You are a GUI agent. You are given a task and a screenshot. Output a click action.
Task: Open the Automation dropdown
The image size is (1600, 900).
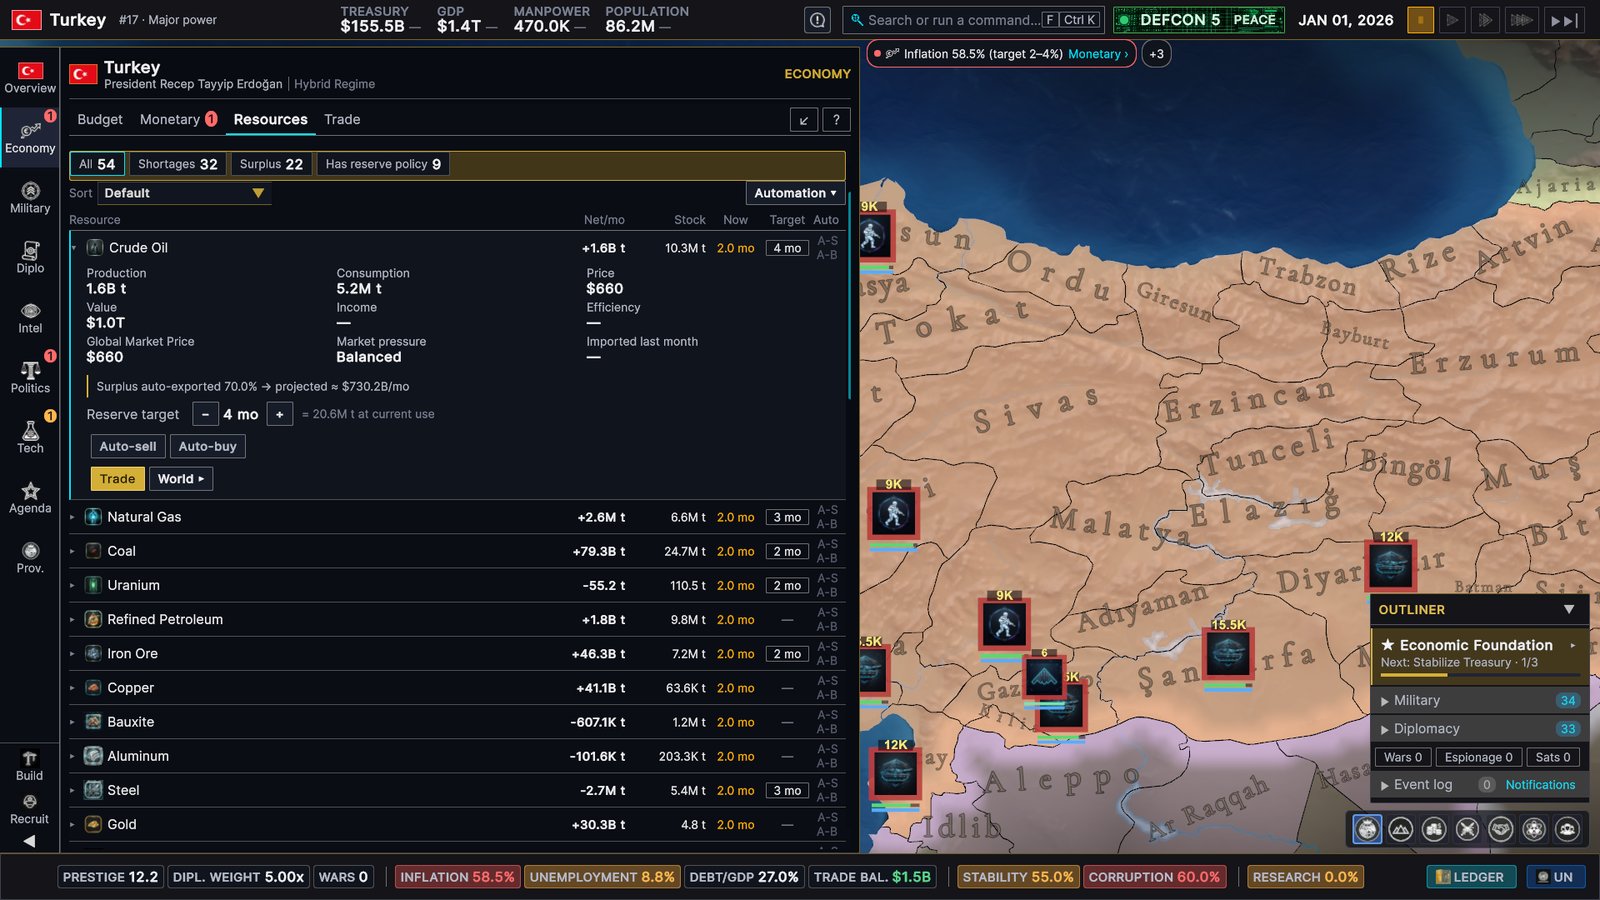pyautogui.click(x=795, y=193)
